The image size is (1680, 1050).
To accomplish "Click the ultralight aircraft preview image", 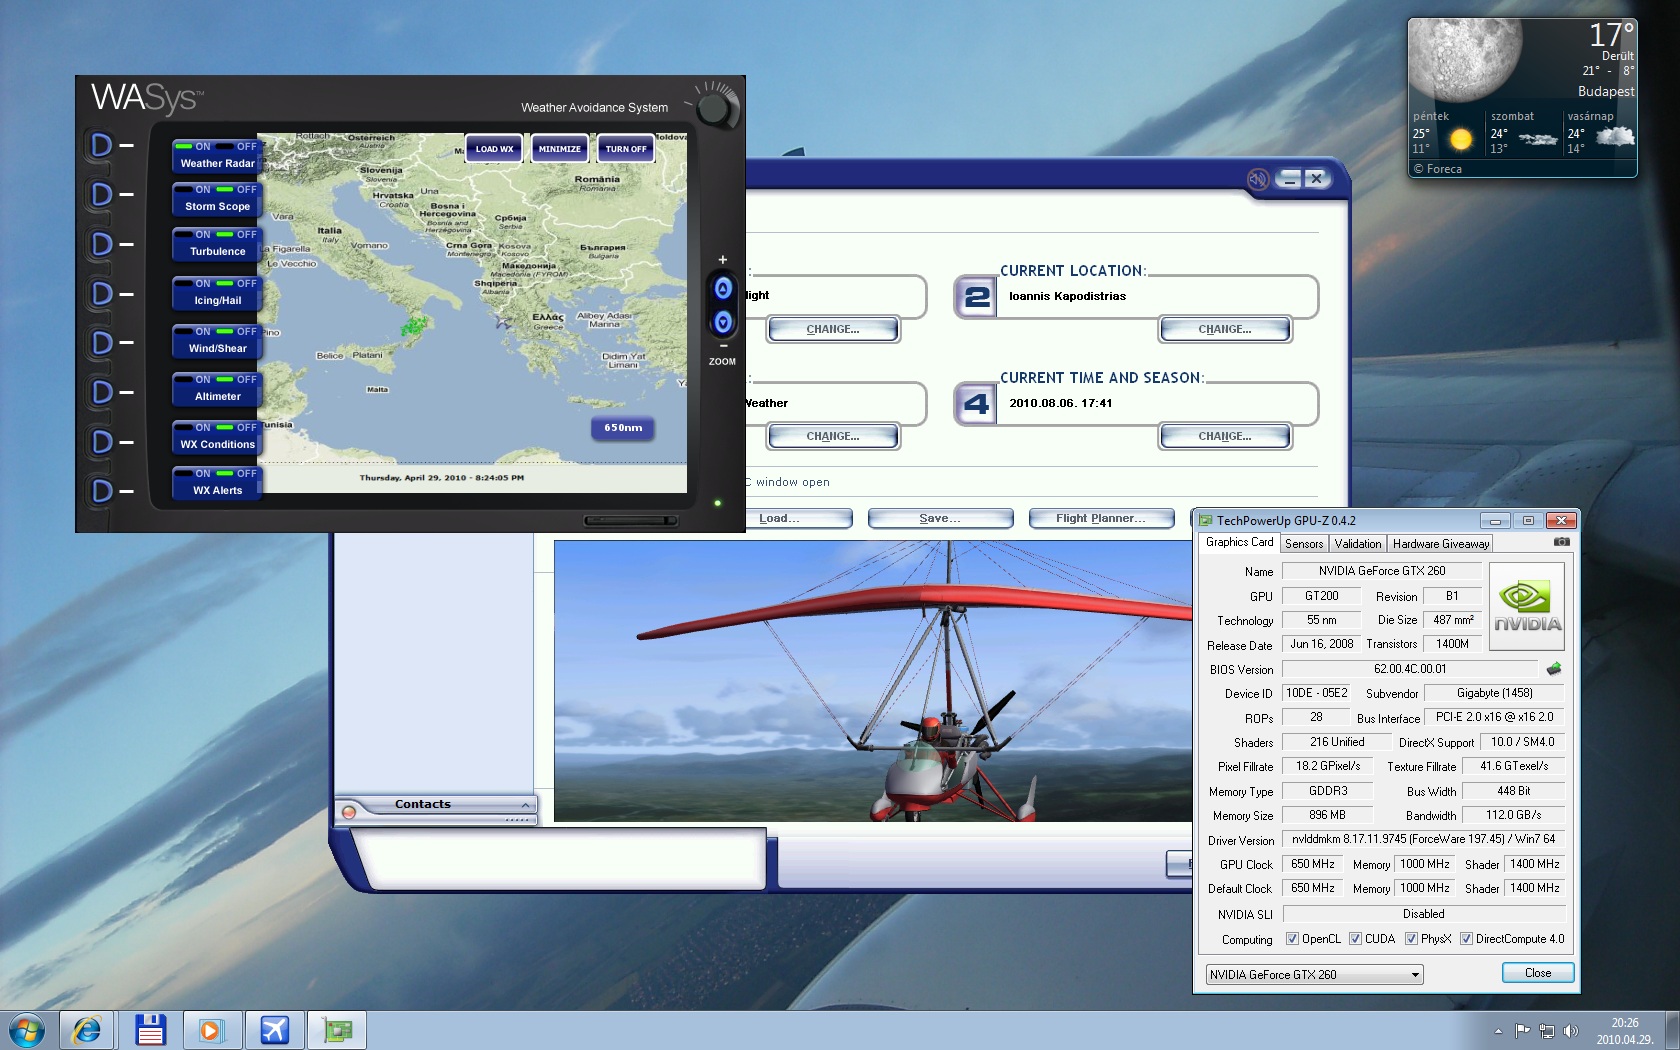I will [x=873, y=681].
